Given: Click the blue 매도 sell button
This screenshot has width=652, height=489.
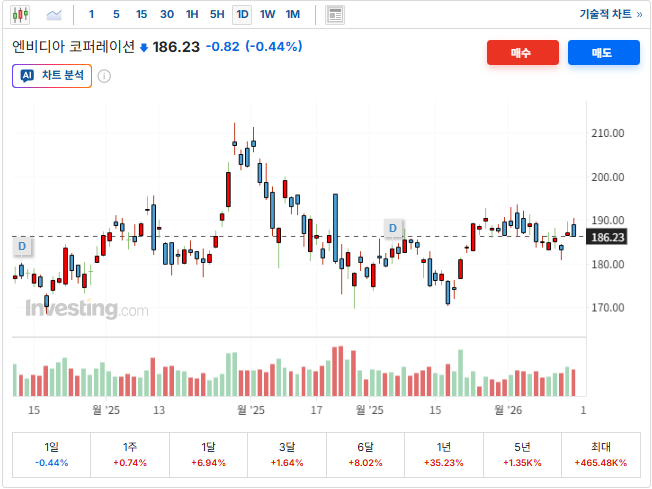Looking at the screenshot, I should pos(604,52).
